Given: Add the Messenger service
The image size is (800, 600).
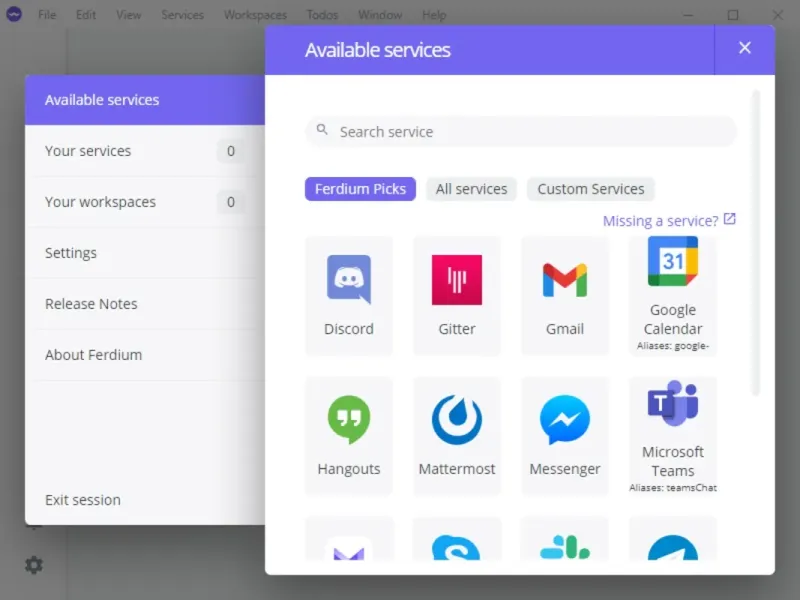Looking at the screenshot, I should 565,436.
